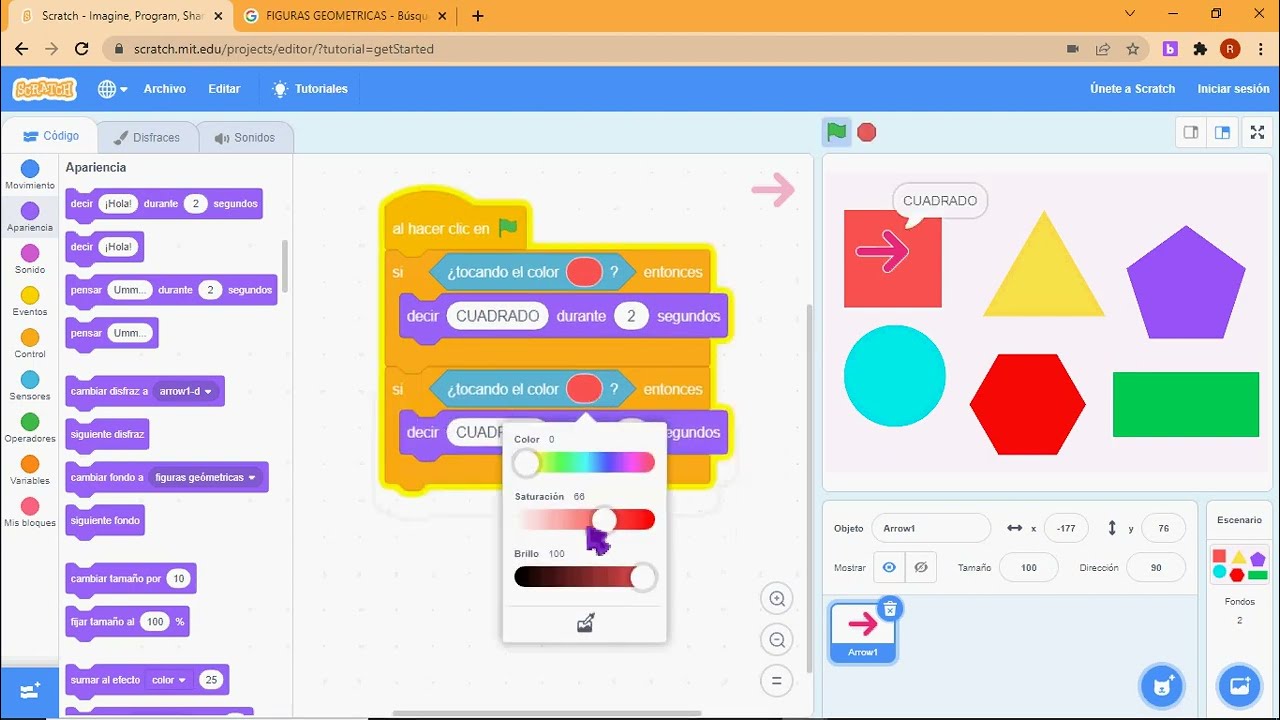This screenshot has width=1280, height=720.
Task: Bookmark this page with star icon
Action: (x=1132, y=49)
